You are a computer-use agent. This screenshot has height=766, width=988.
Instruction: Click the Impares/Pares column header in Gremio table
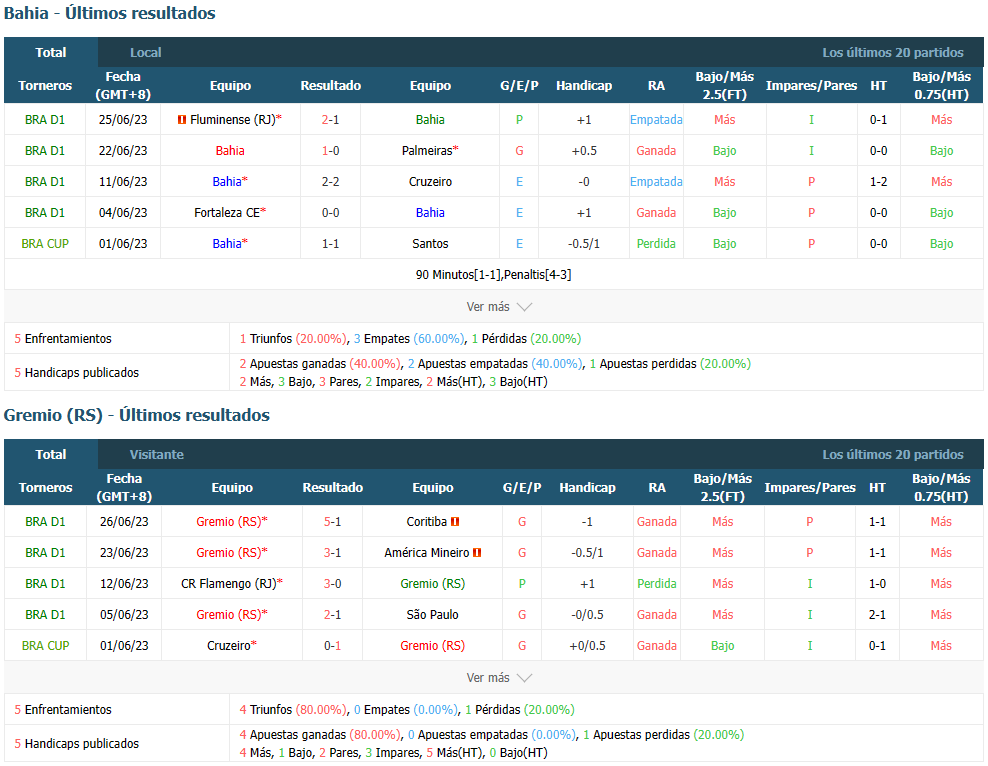coord(810,488)
